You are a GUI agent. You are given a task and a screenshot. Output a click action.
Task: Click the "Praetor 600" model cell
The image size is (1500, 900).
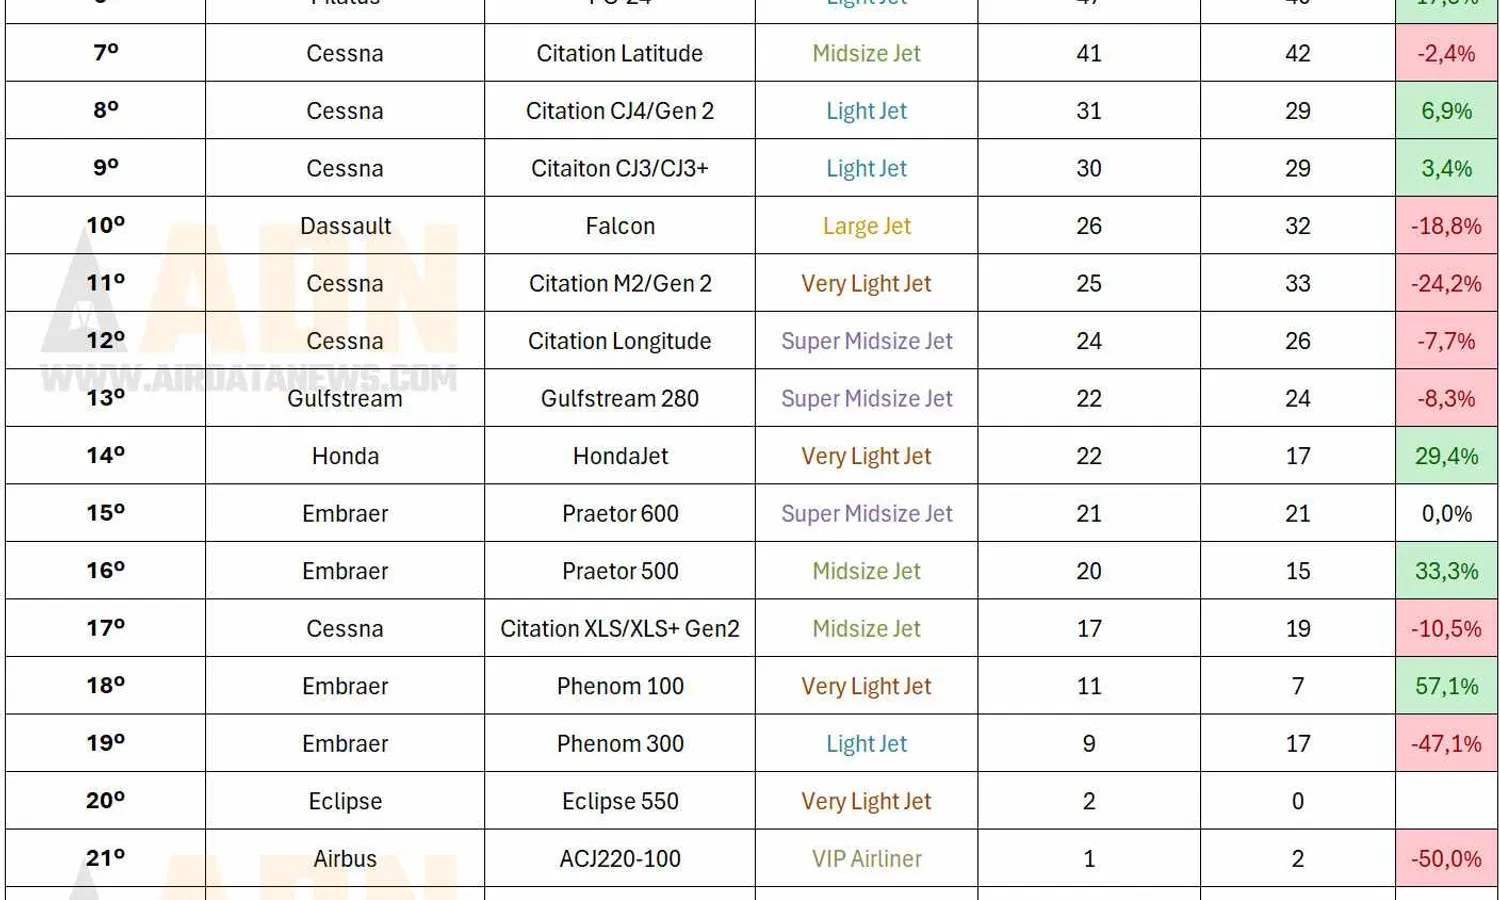coord(620,514)
